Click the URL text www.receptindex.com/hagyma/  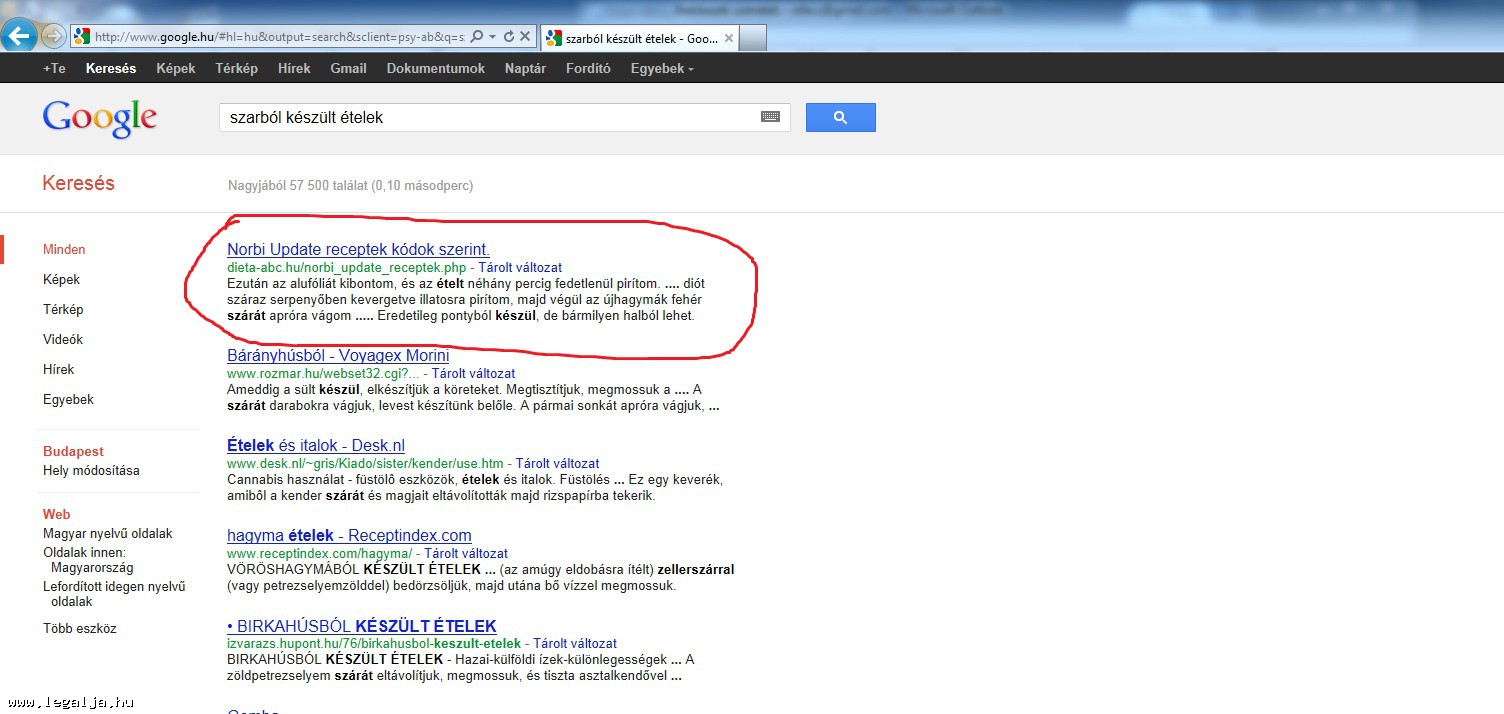319,553
